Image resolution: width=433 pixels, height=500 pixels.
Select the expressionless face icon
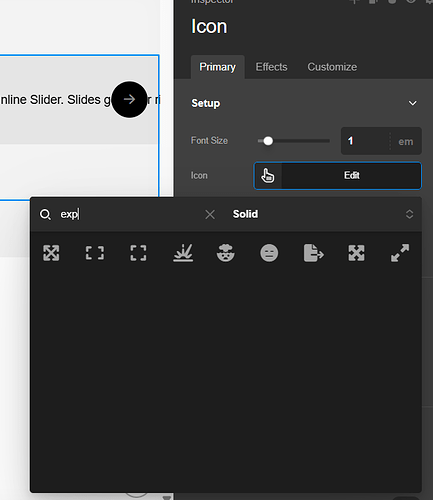pos(269,253)
